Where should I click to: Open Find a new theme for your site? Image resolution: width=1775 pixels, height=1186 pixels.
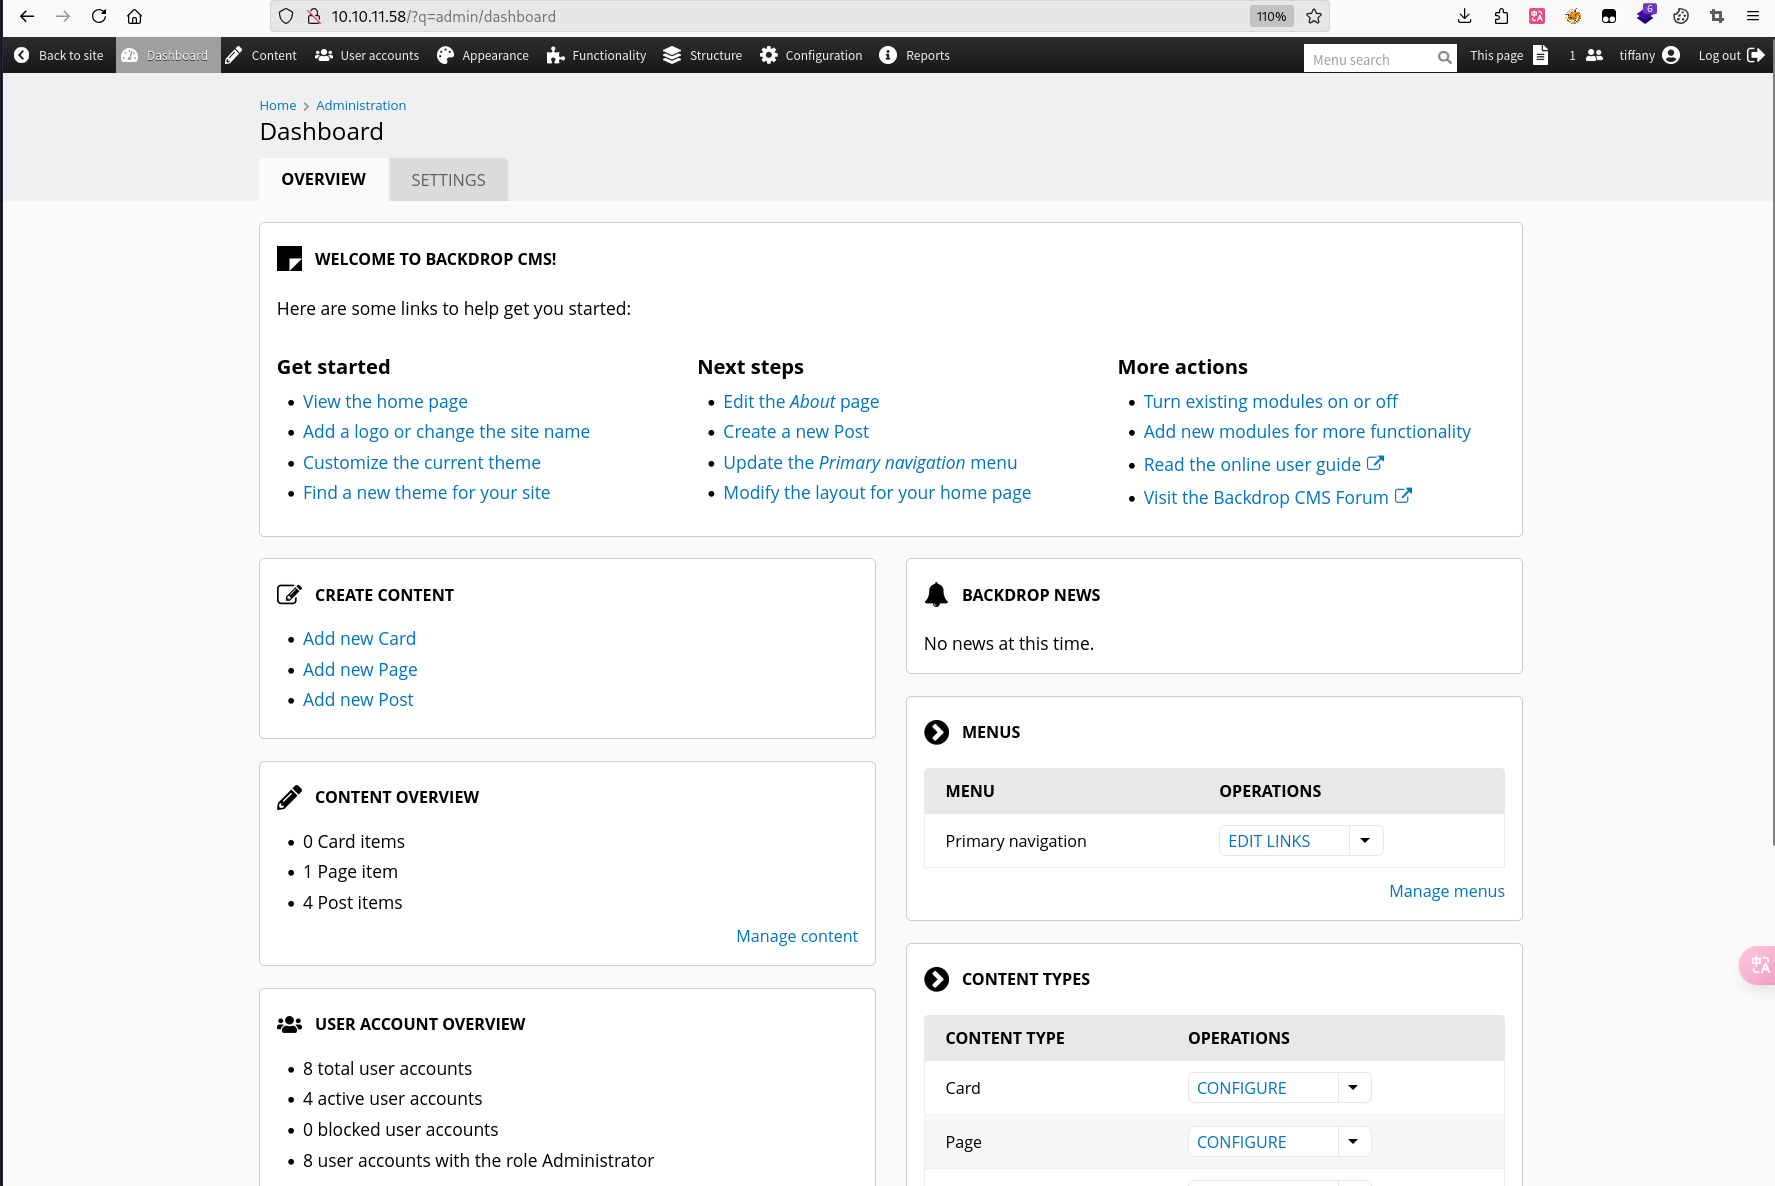pos(426,492)
